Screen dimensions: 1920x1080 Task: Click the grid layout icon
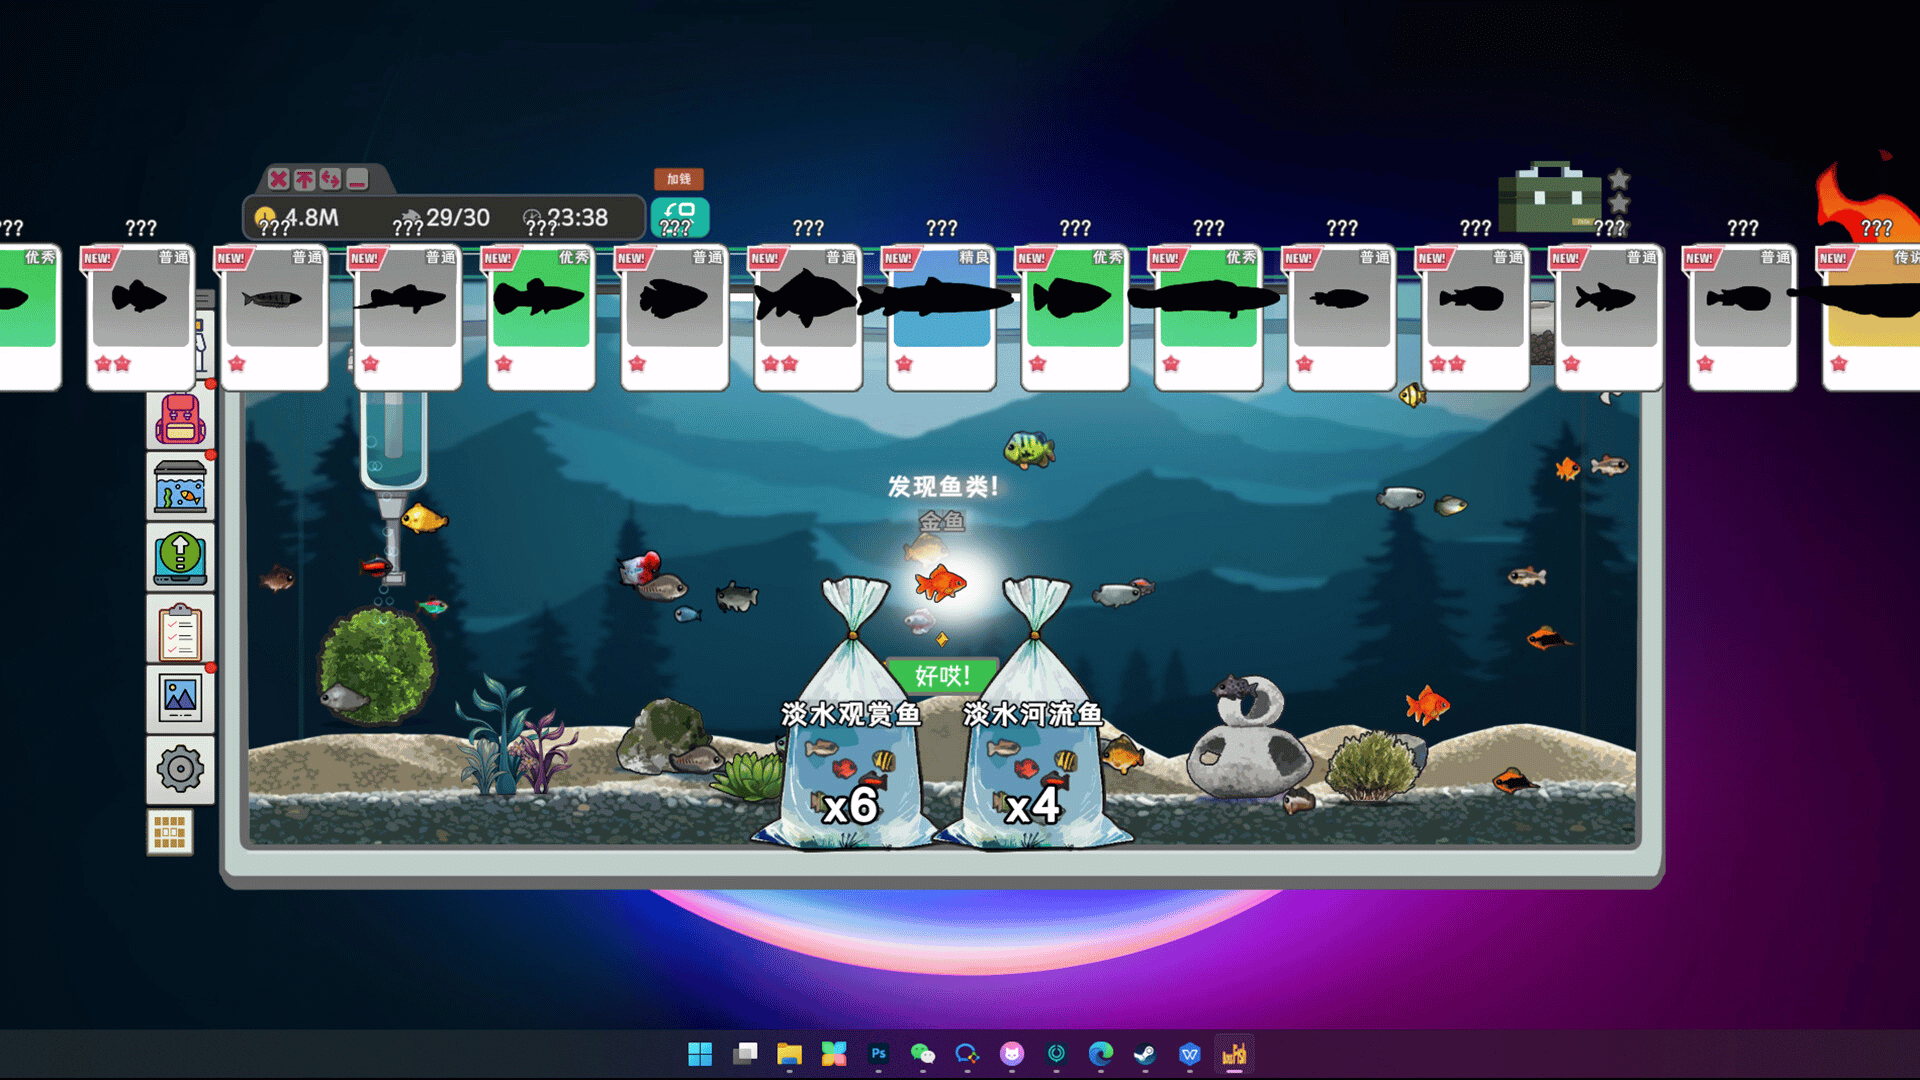pos(170,832)
